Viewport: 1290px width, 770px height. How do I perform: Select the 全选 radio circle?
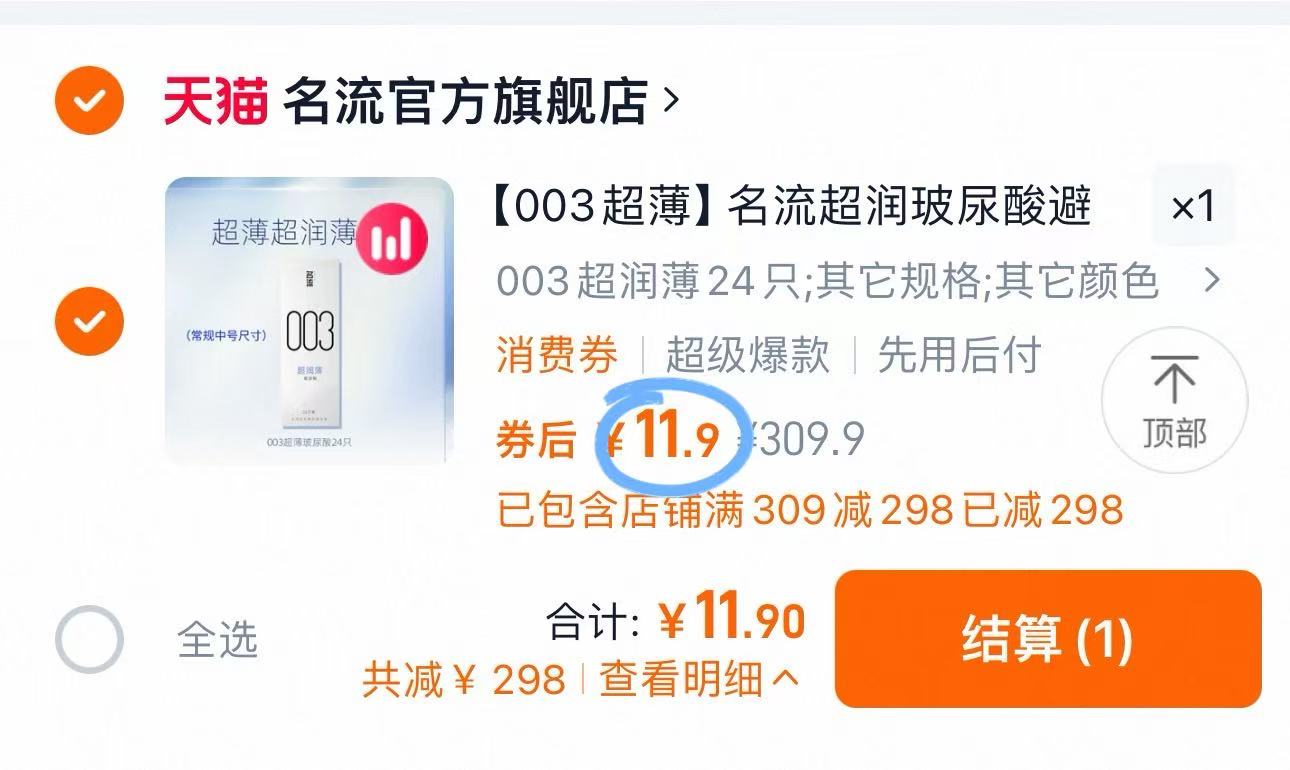tap(89, 638)
